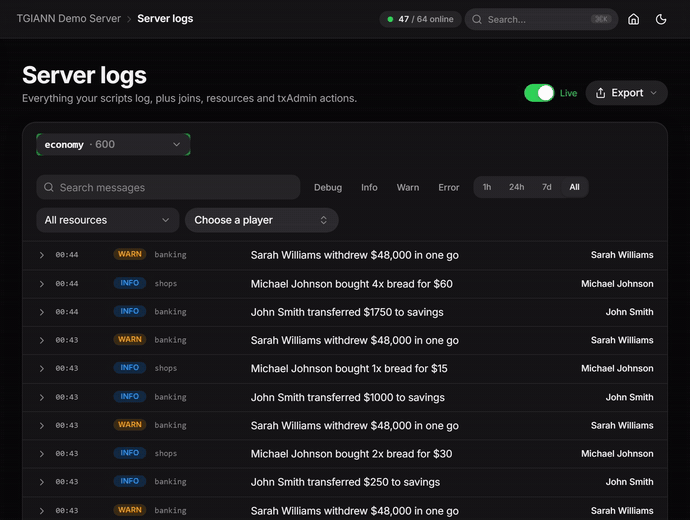Click message 'John Smith transferred $1750 to savings'
Image resolution: width=690 pixels, height=520 pixels.
point(347,312)
